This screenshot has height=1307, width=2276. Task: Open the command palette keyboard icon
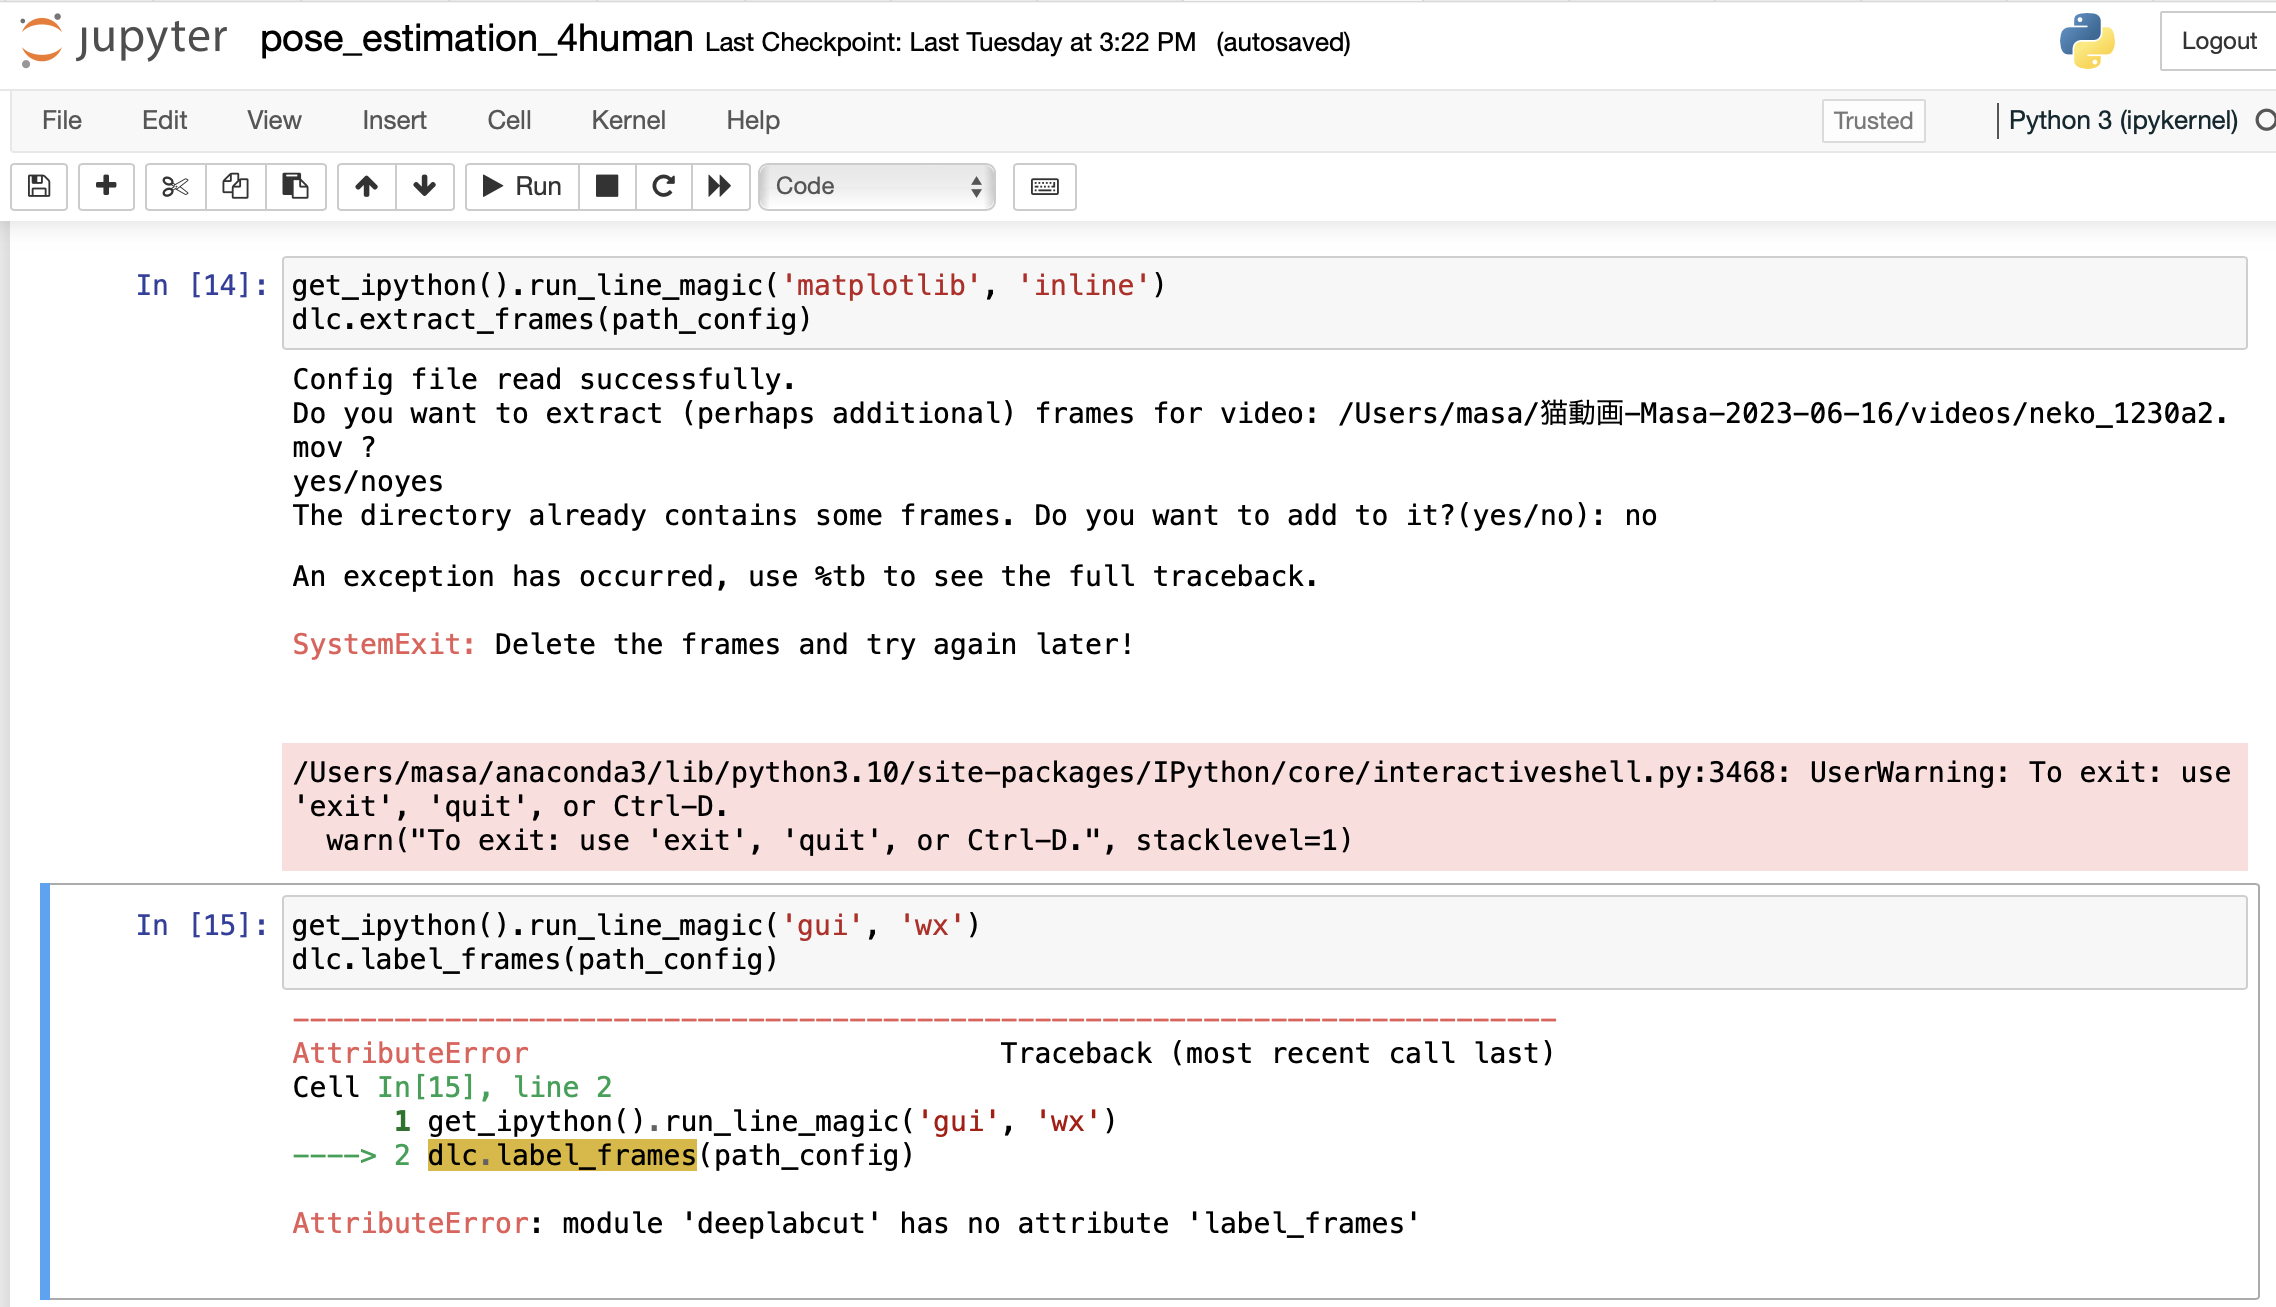click(x=1044, y=186)
